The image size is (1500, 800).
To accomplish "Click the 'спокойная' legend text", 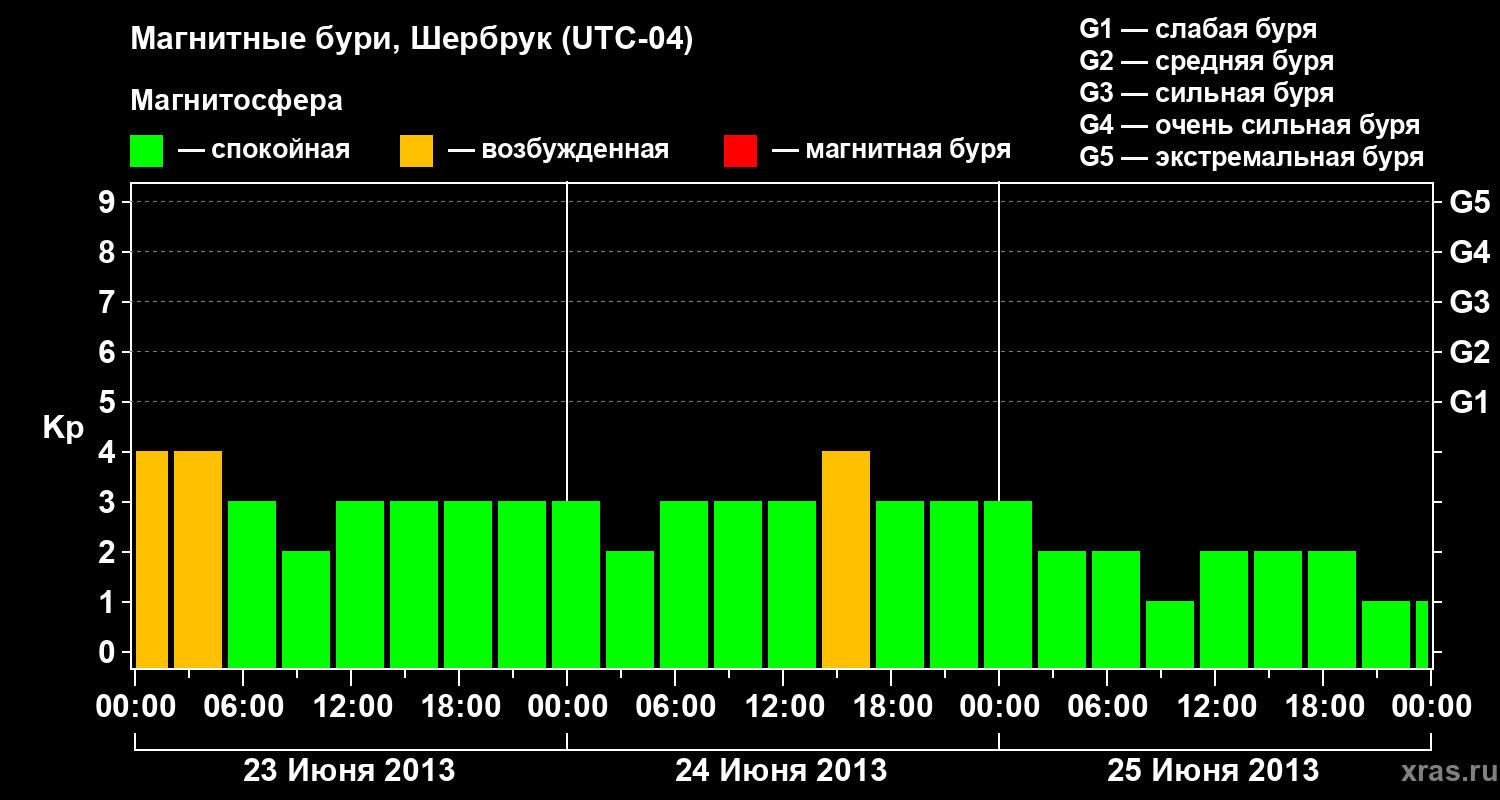I will tap(279, 151).
